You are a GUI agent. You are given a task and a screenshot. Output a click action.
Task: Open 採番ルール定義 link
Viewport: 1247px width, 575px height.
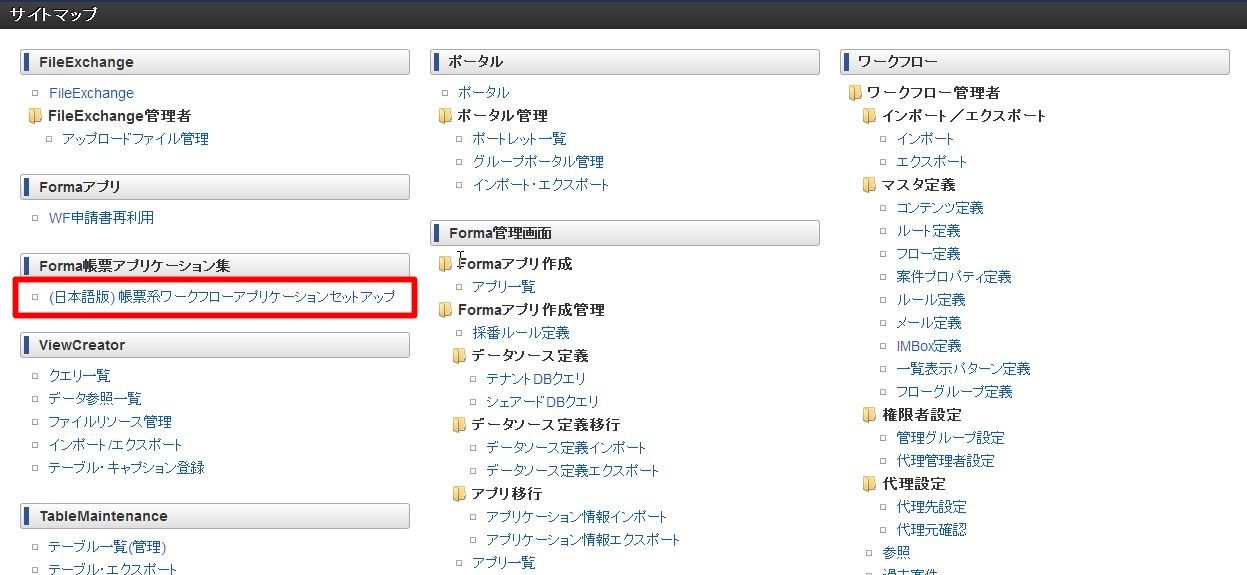(x=521, y=333)
